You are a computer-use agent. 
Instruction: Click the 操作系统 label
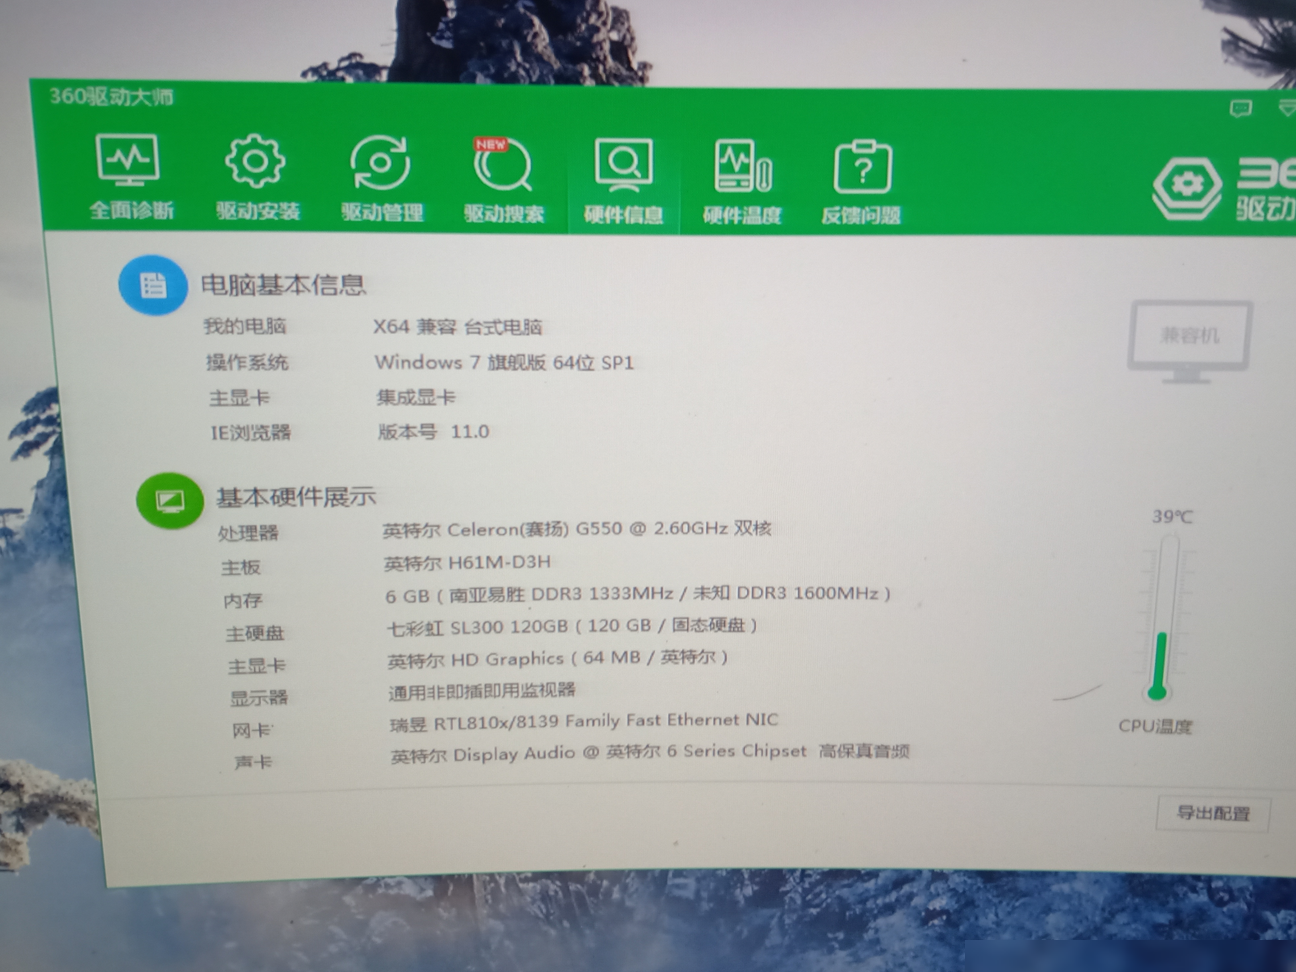click(x=247, y=362)
